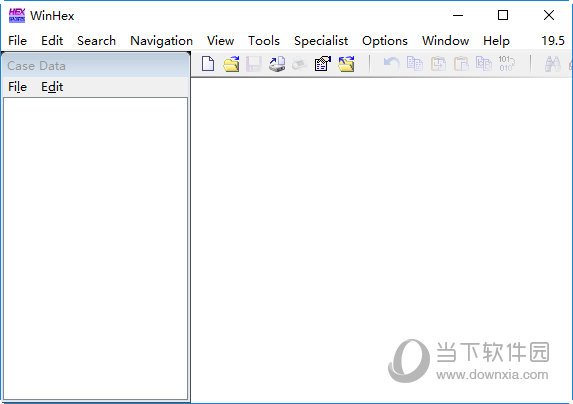Click the Case Data panel header
Screen dimensions: 573x404
96,65
